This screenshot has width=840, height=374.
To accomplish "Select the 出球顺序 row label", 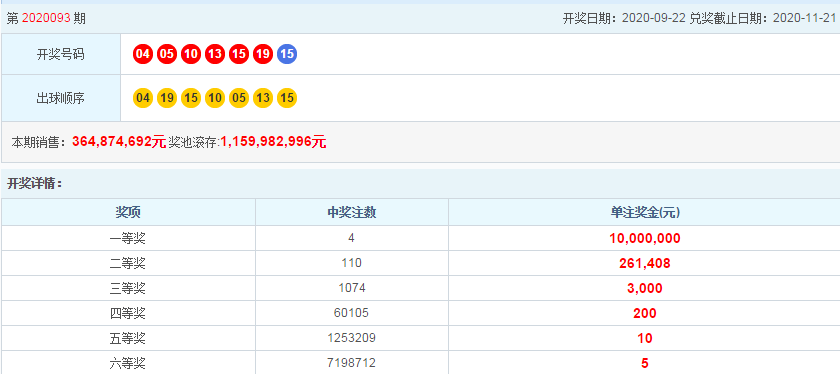I will [61, 98].
